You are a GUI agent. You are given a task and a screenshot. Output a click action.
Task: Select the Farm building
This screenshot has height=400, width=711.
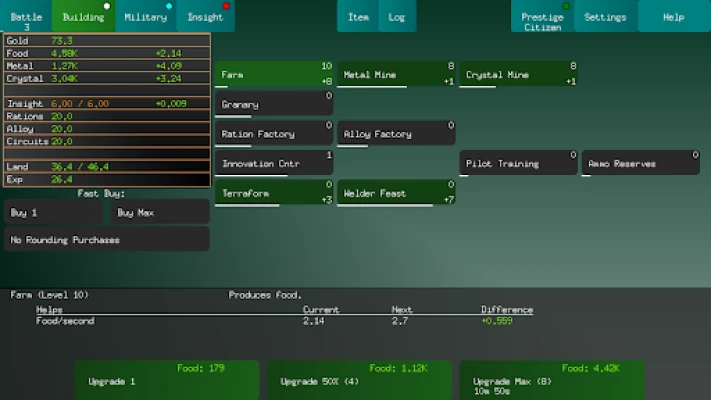(x=274, y=74)
